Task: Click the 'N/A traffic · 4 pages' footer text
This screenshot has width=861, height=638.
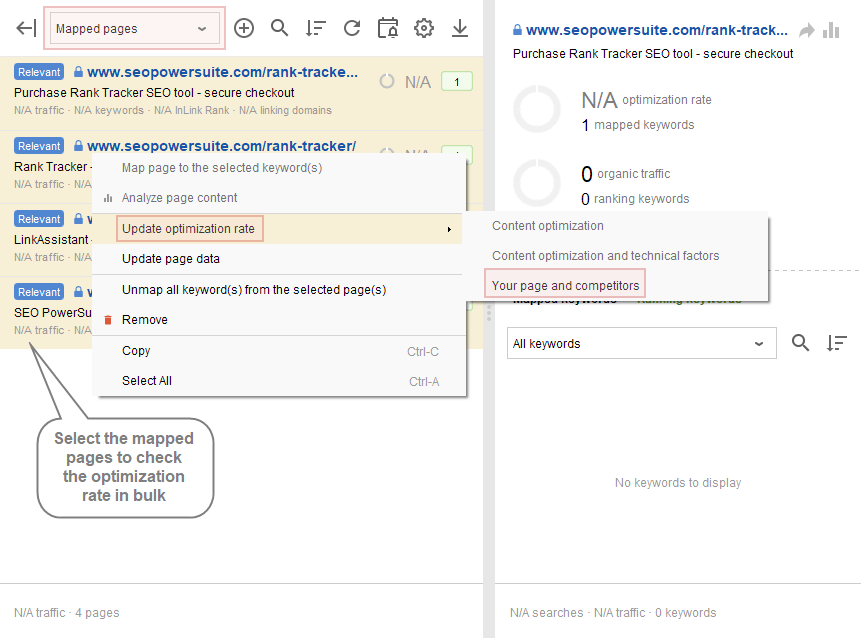Action: click(x=66, y=613)
